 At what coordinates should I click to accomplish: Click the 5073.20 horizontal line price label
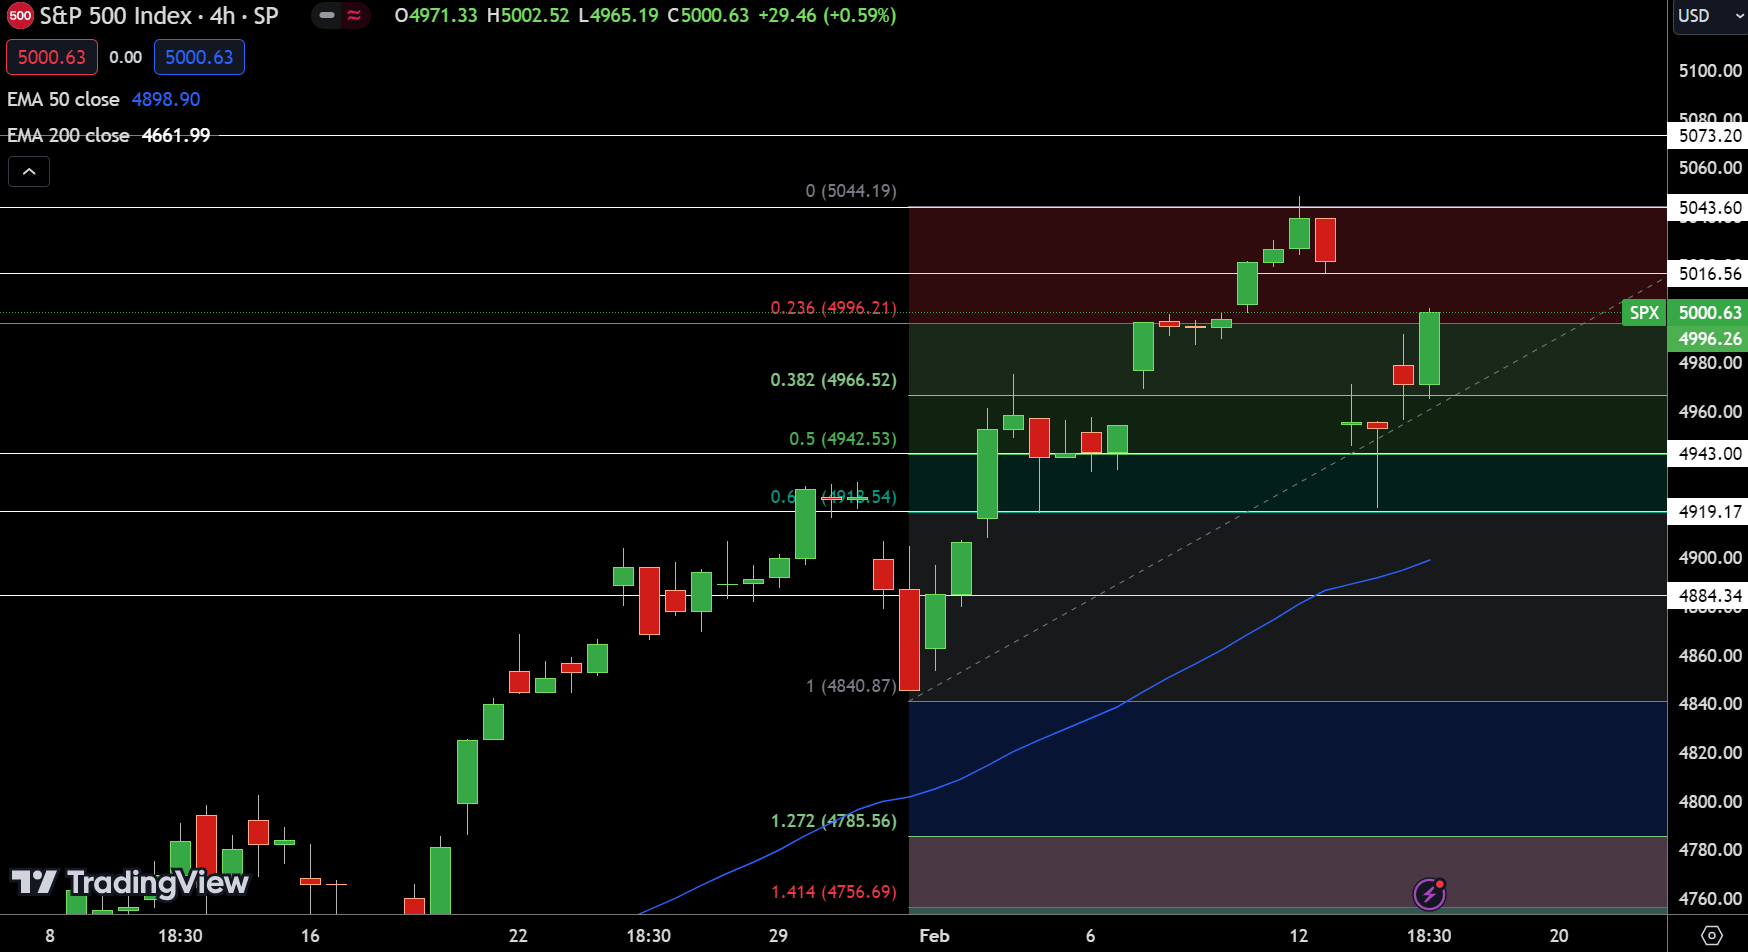pyautogui.click(x=1709, y=136)
